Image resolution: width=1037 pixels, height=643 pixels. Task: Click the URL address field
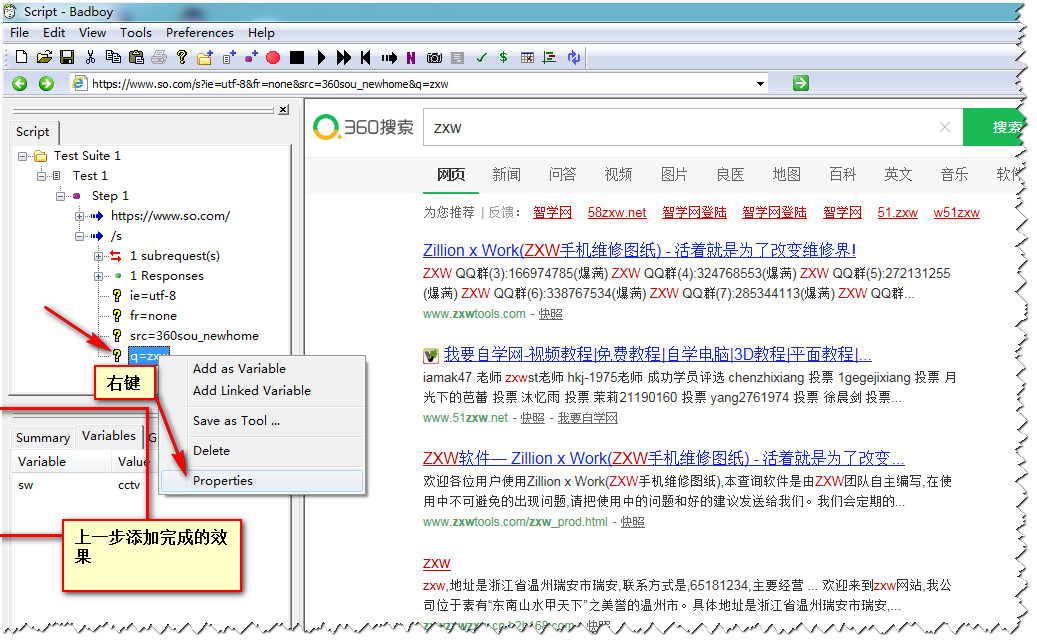417,83
